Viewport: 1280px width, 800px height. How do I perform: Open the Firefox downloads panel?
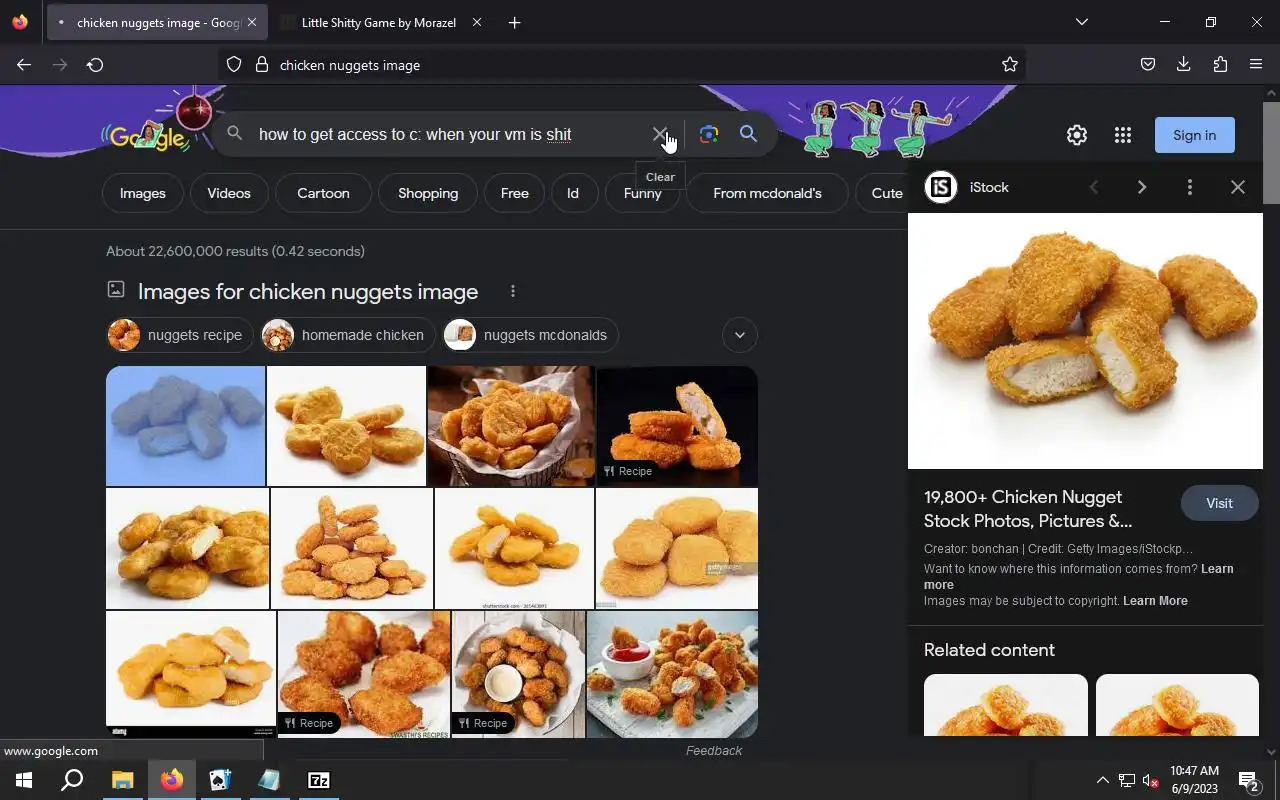pos(1184,65)
